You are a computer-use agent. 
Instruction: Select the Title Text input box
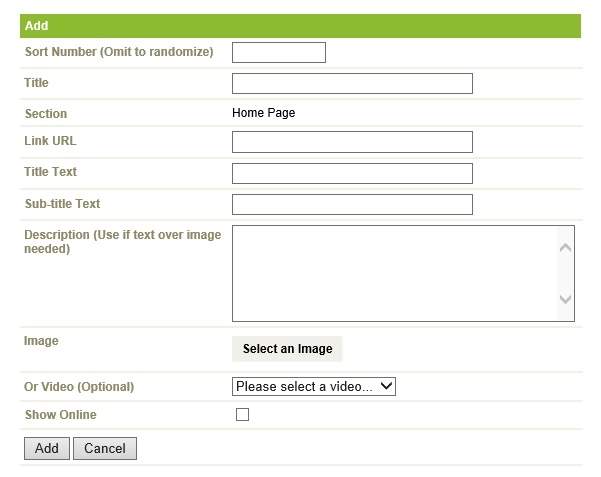pyautogui.click(x=352, y=174)
